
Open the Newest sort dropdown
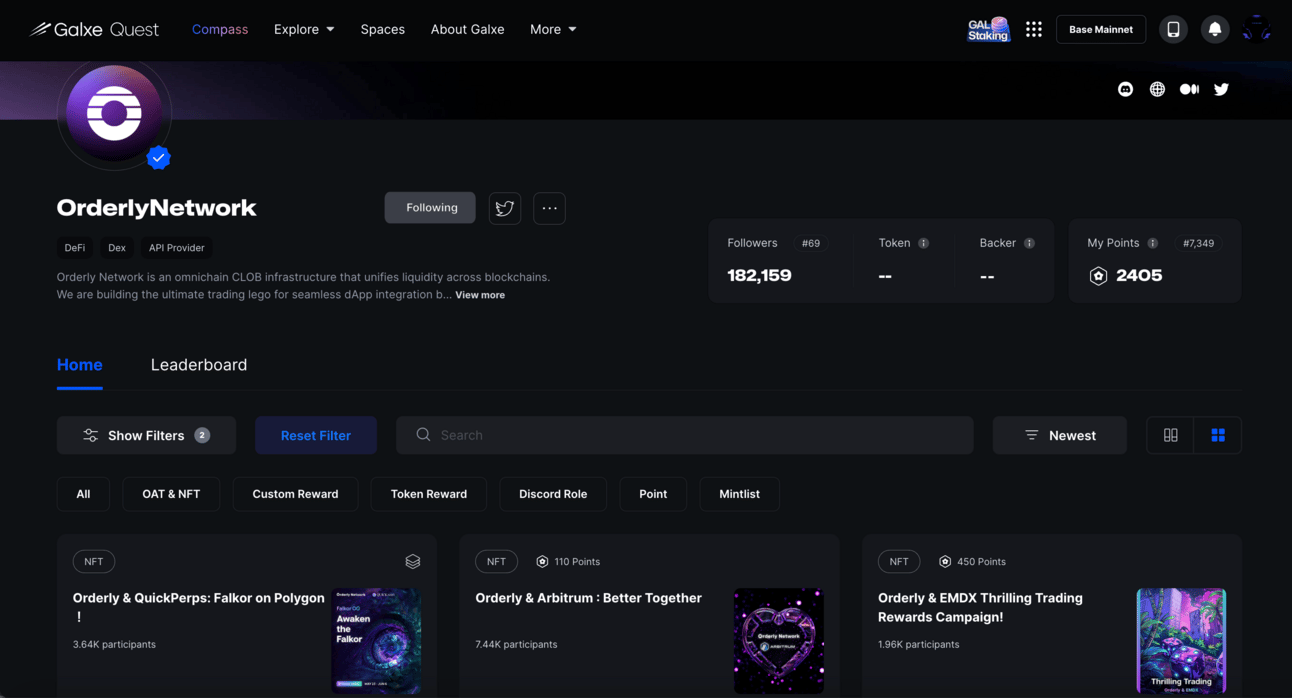[x=1060, y=435]
